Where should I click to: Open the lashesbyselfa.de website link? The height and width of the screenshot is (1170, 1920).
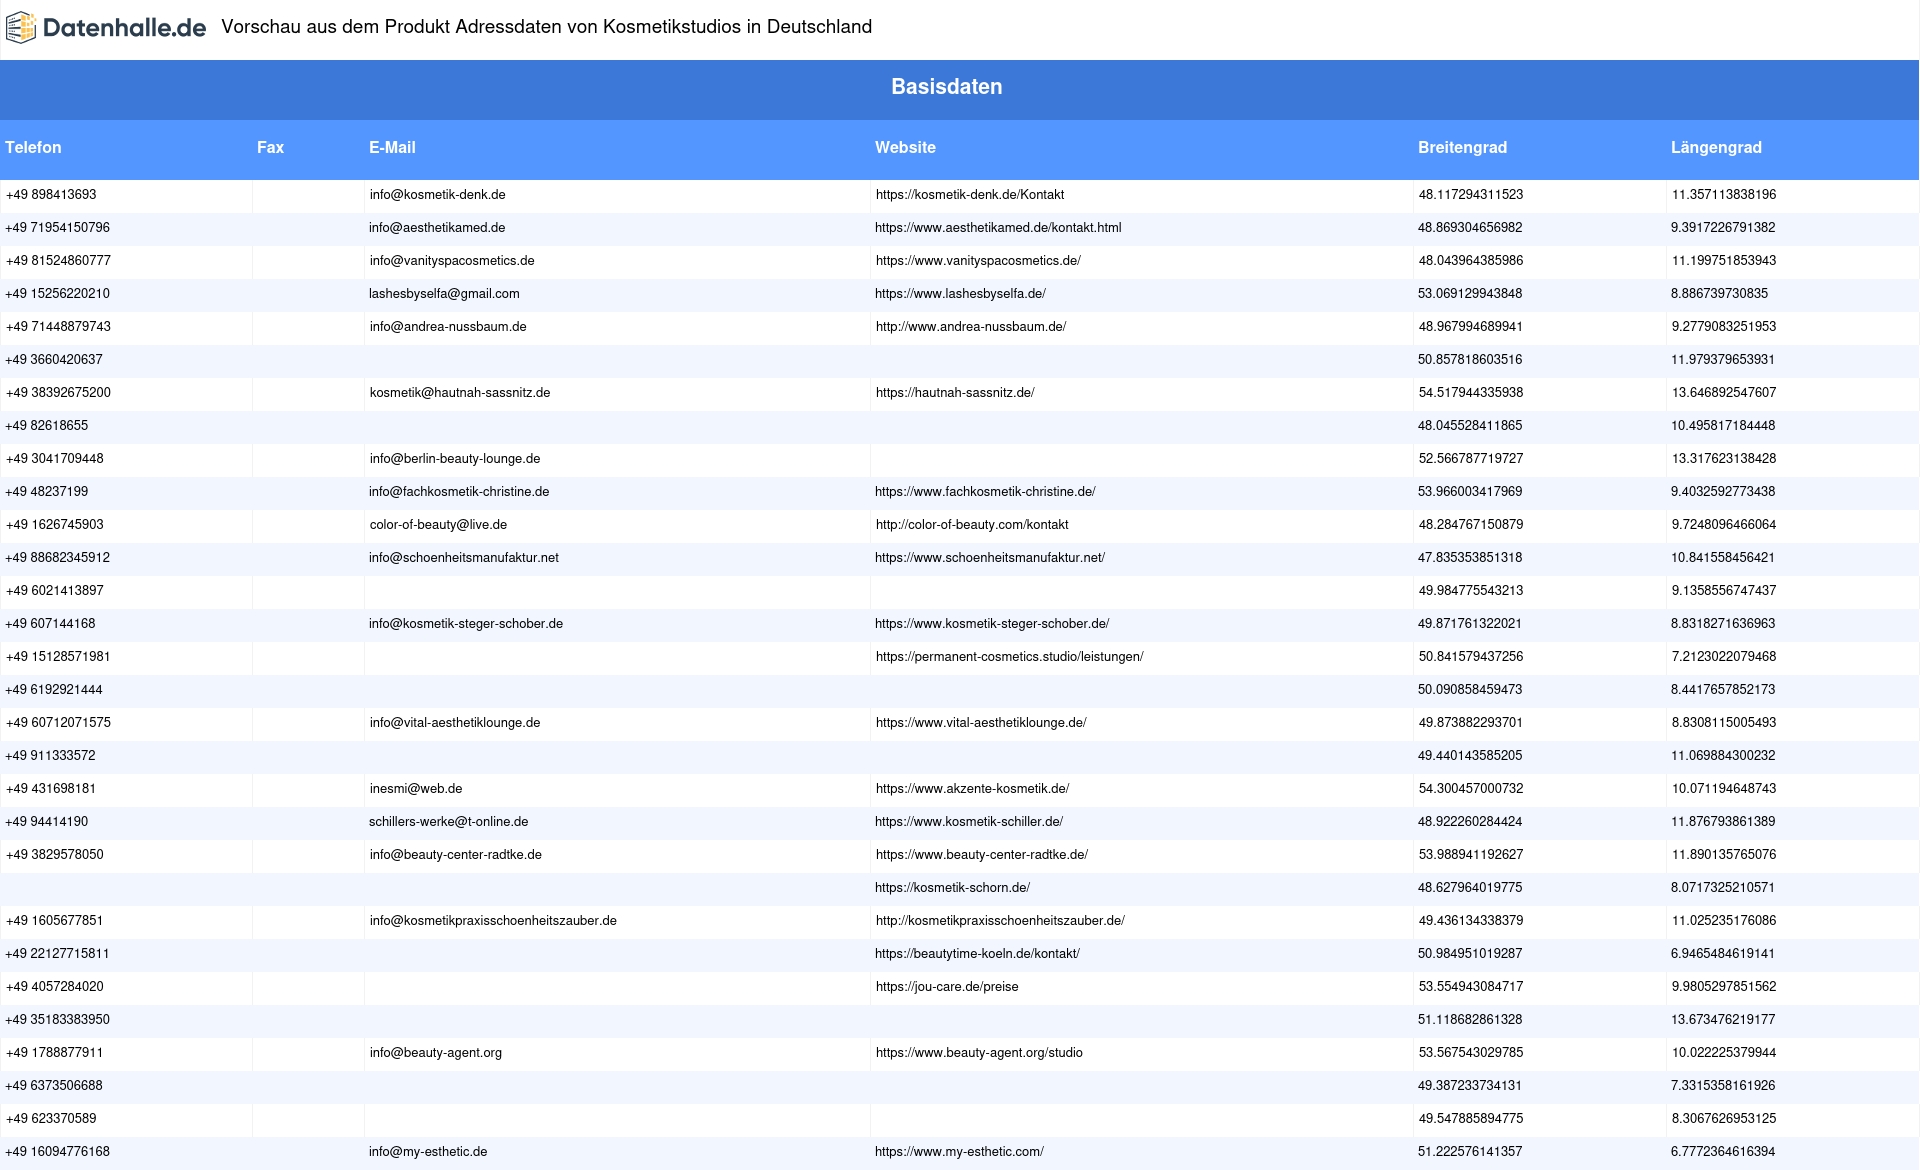pos(960,294)
